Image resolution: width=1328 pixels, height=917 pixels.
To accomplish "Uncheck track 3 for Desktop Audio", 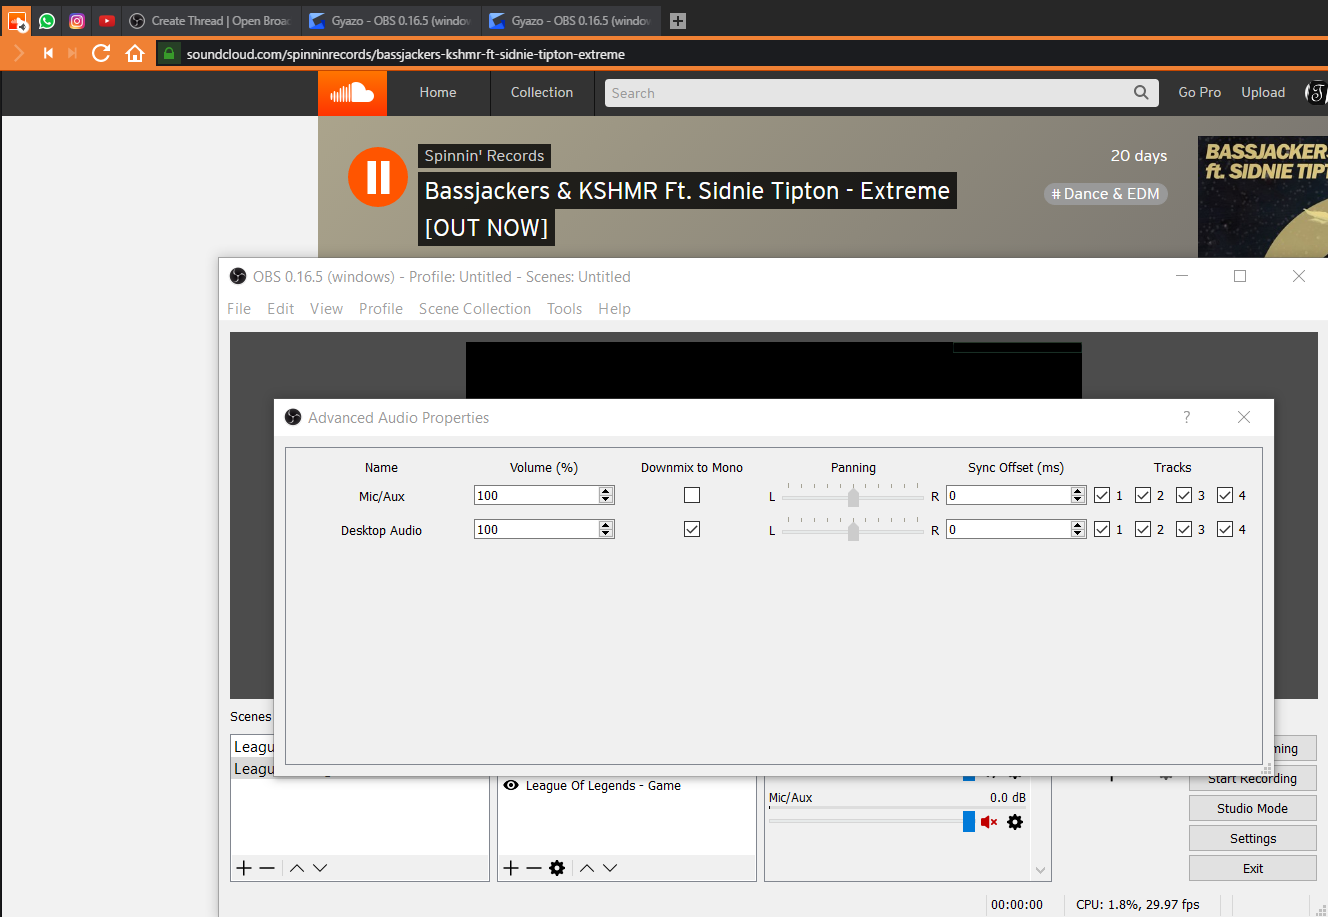I will (1184, 529).
